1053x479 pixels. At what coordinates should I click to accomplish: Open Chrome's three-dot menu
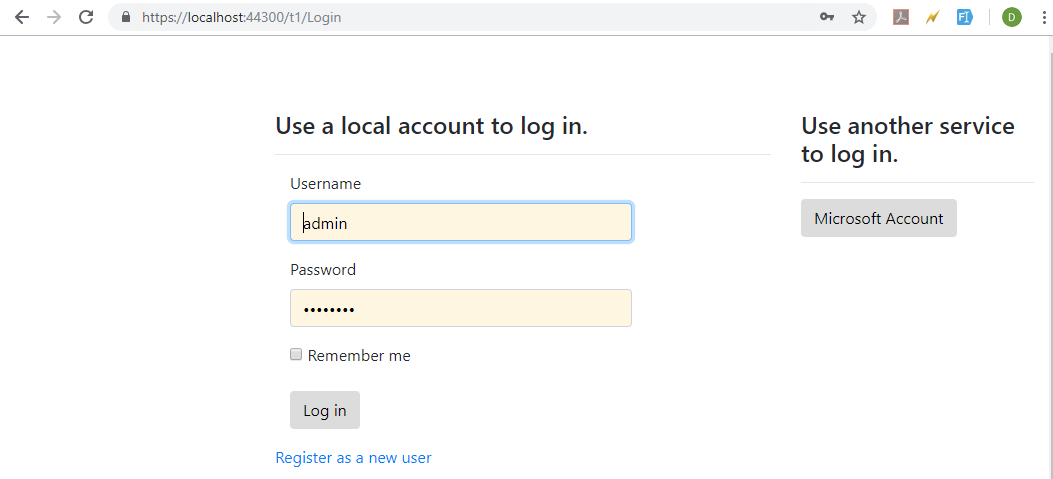(1044, 17)
